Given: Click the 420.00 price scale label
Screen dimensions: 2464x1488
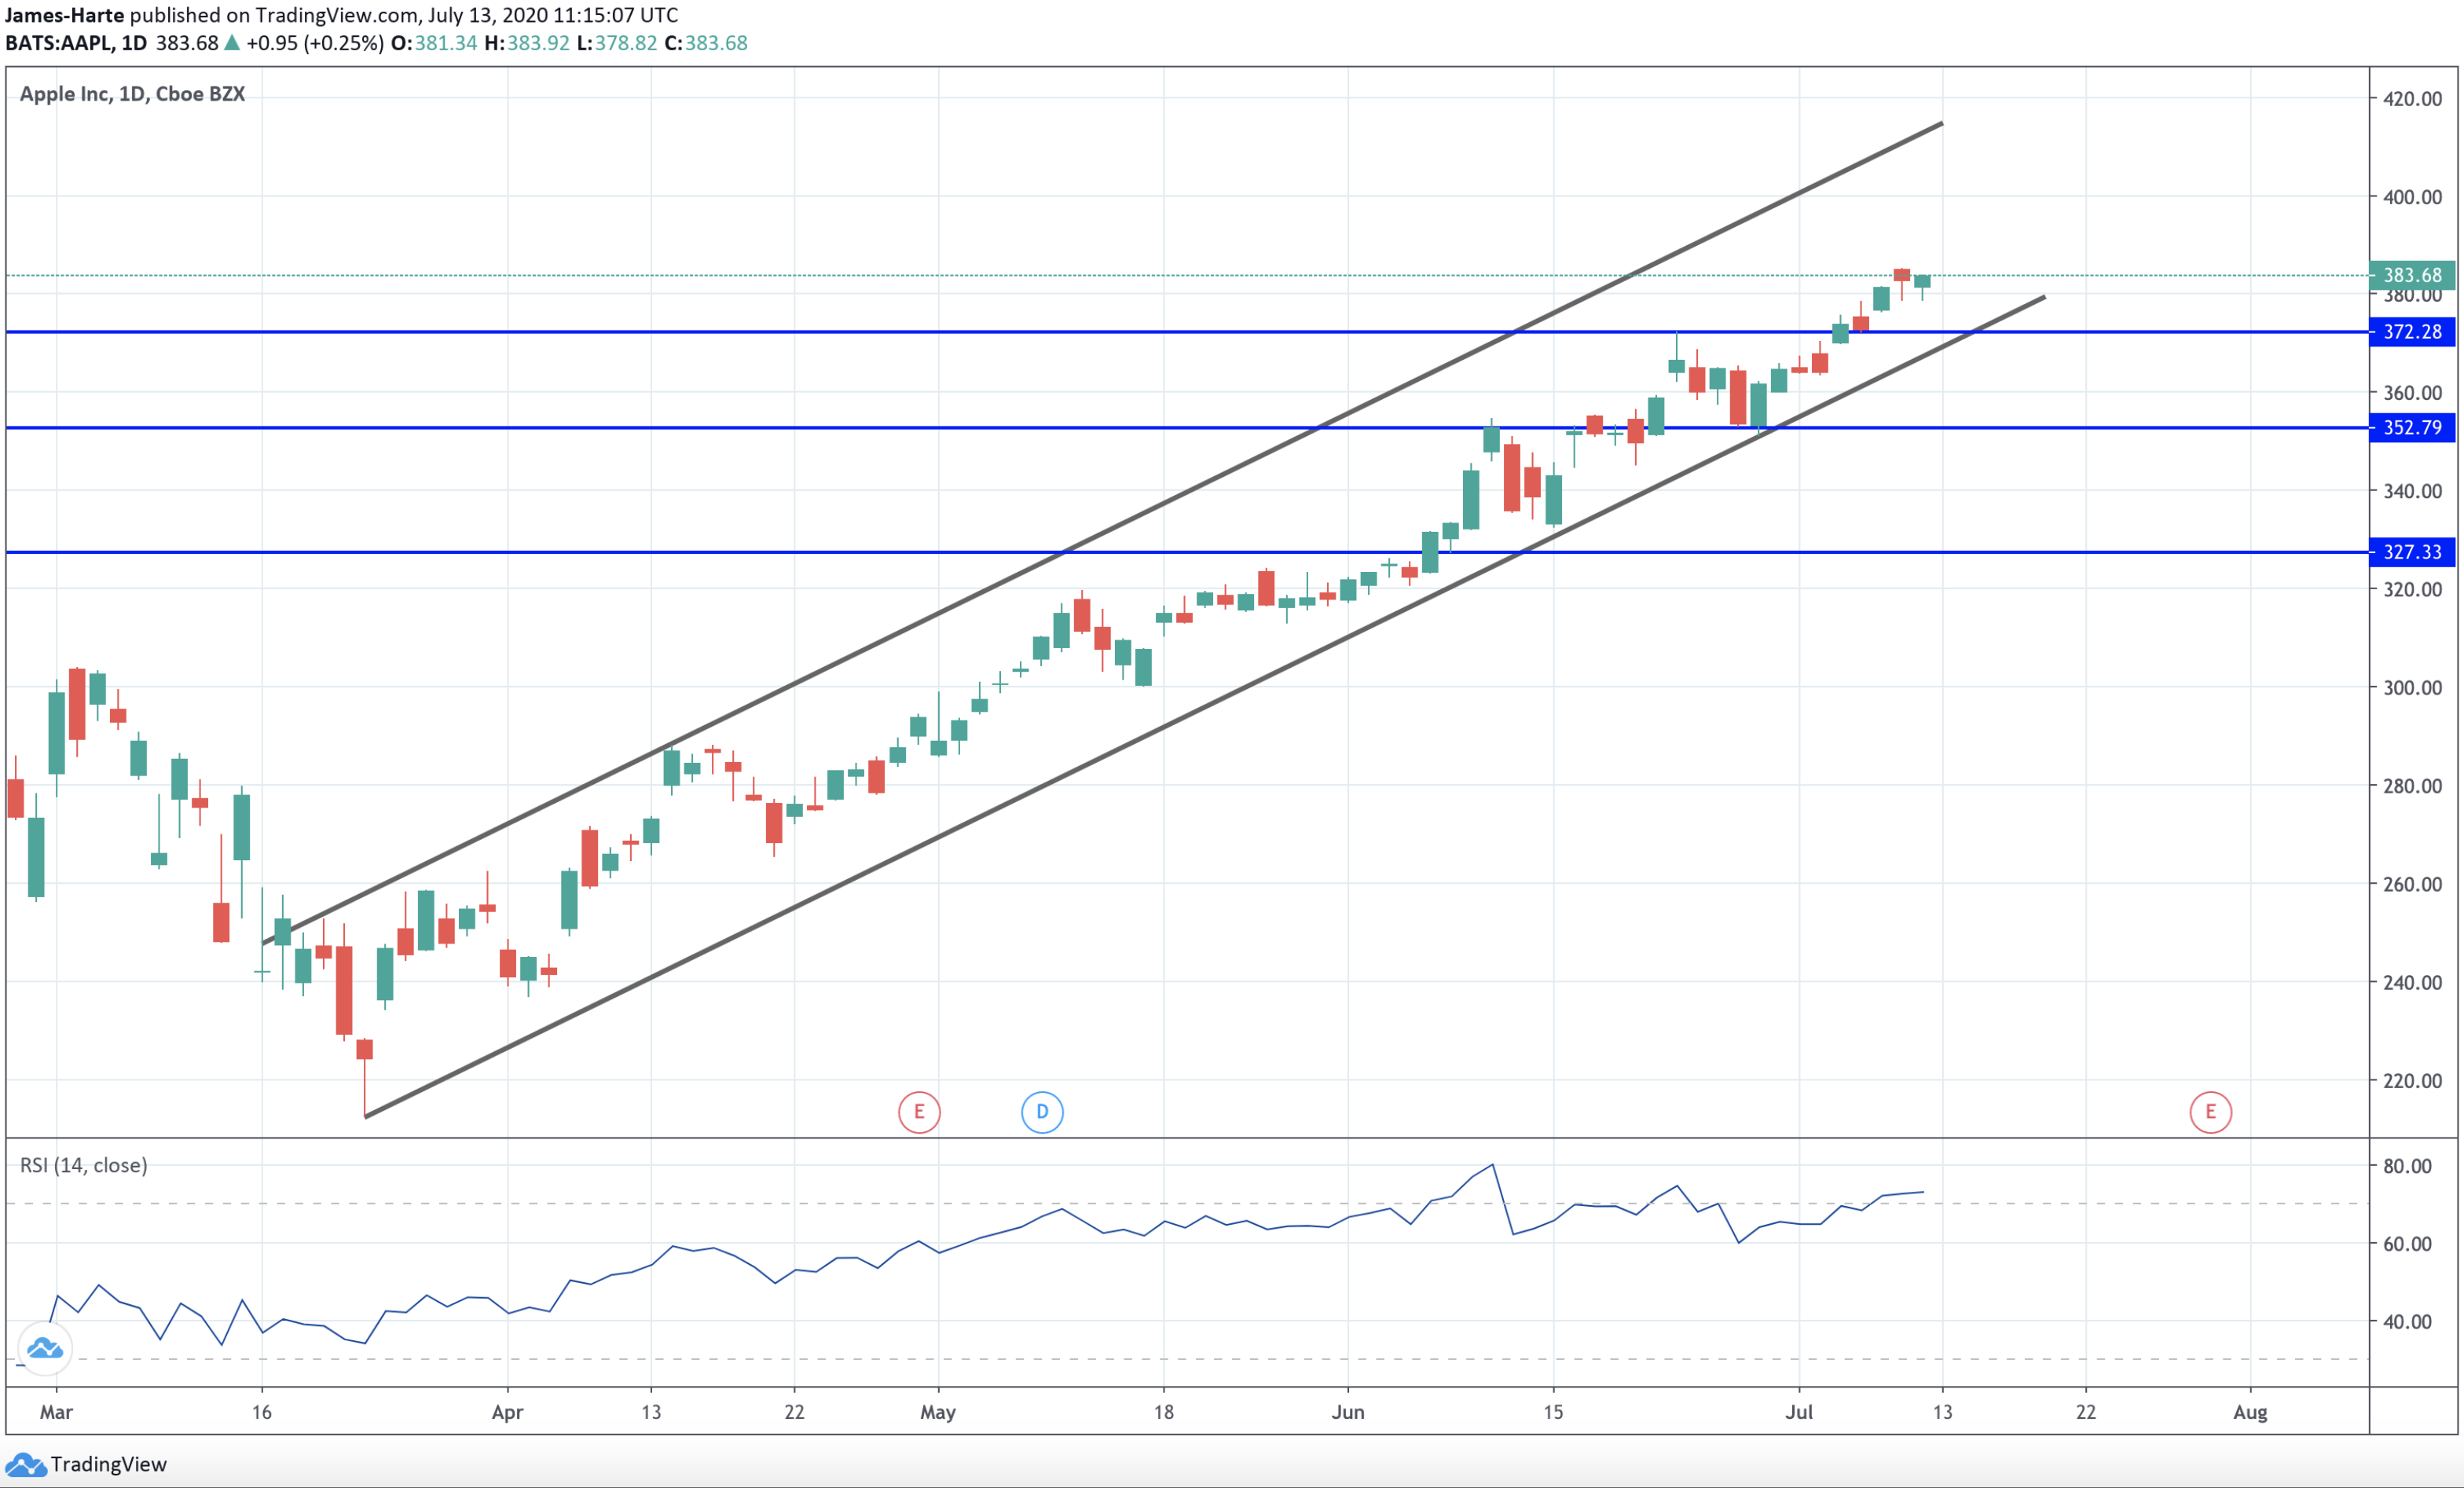Looking at the screenshot, I should click(2411, 99).
